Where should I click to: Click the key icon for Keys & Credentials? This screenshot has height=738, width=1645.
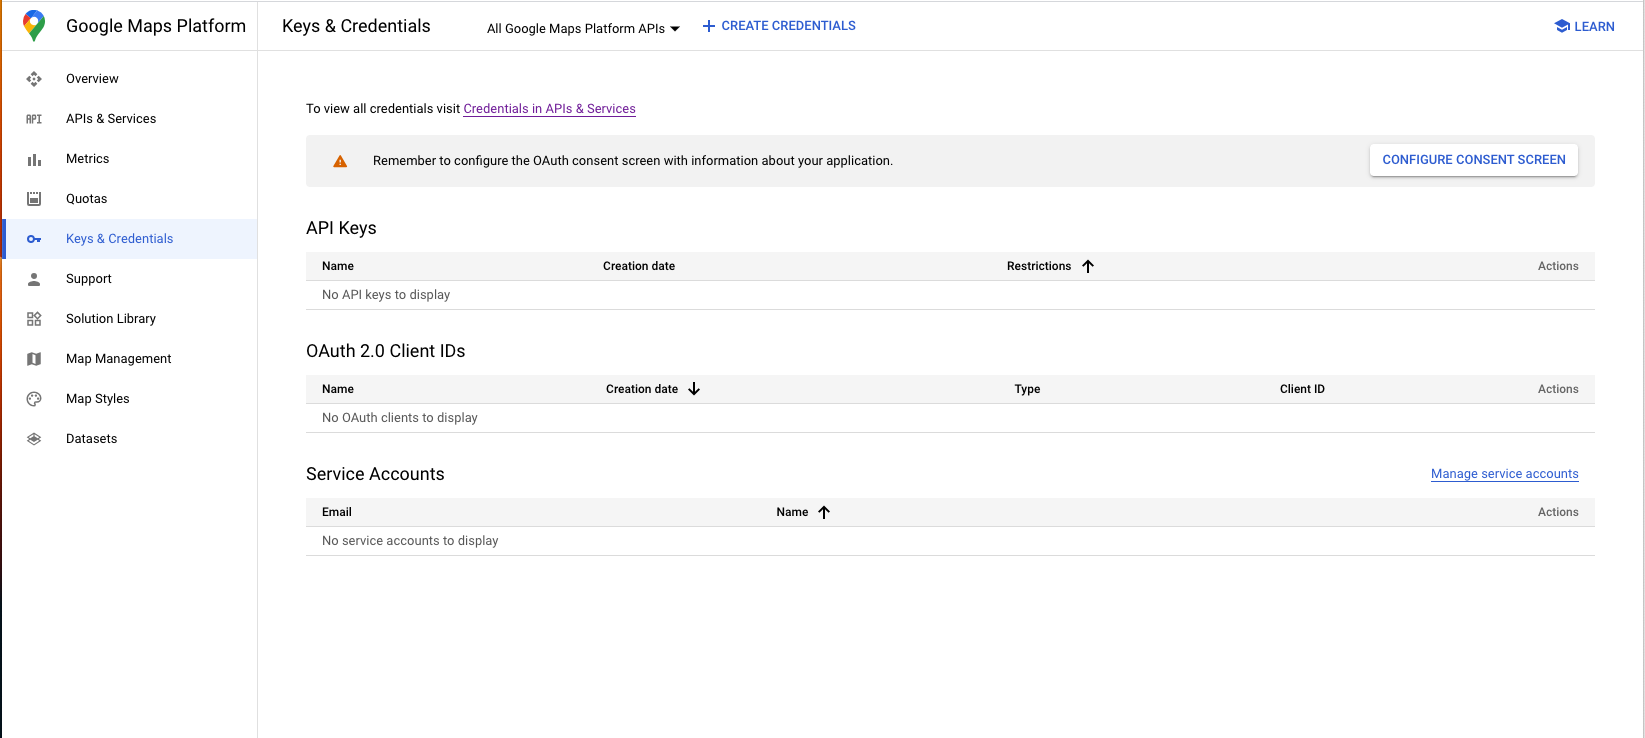tap(34, 239)
